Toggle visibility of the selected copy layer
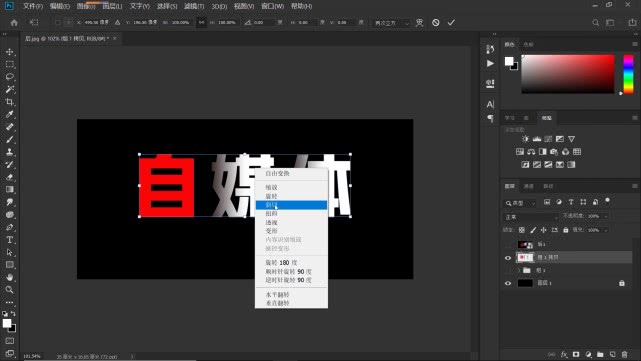The height and width of the screenshot is (361, 641). coord(508,258)
